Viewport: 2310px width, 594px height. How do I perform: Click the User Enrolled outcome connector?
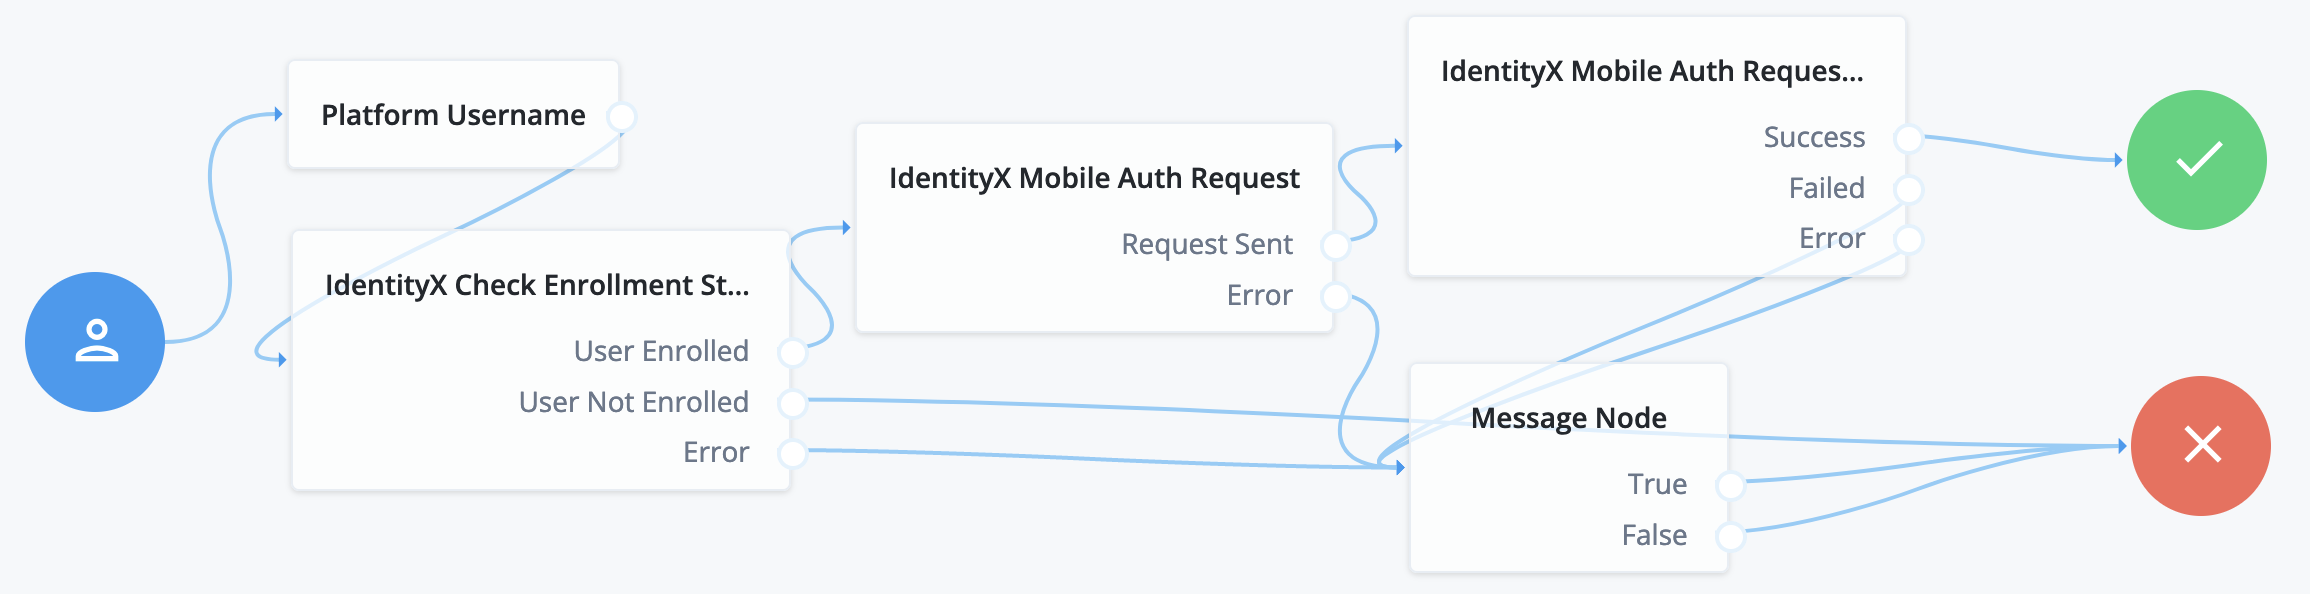[x=792, y=352]
